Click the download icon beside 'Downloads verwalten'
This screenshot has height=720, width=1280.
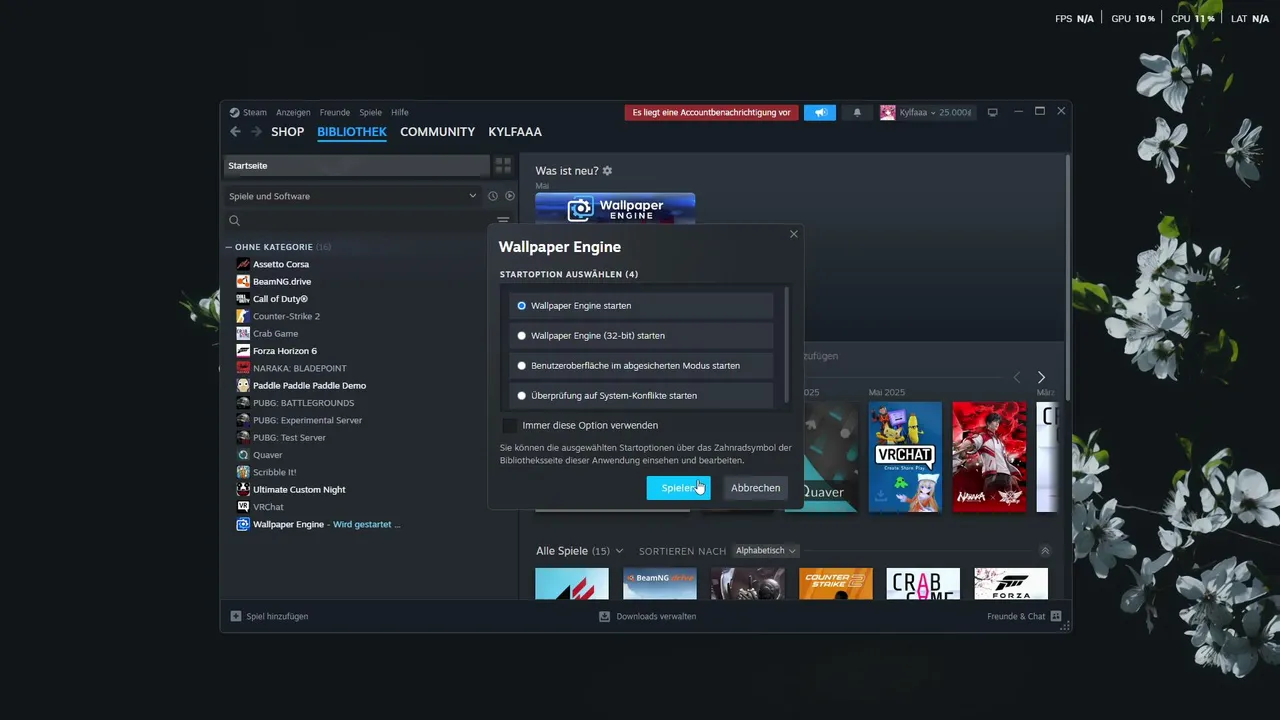click(x=604, y=616)
